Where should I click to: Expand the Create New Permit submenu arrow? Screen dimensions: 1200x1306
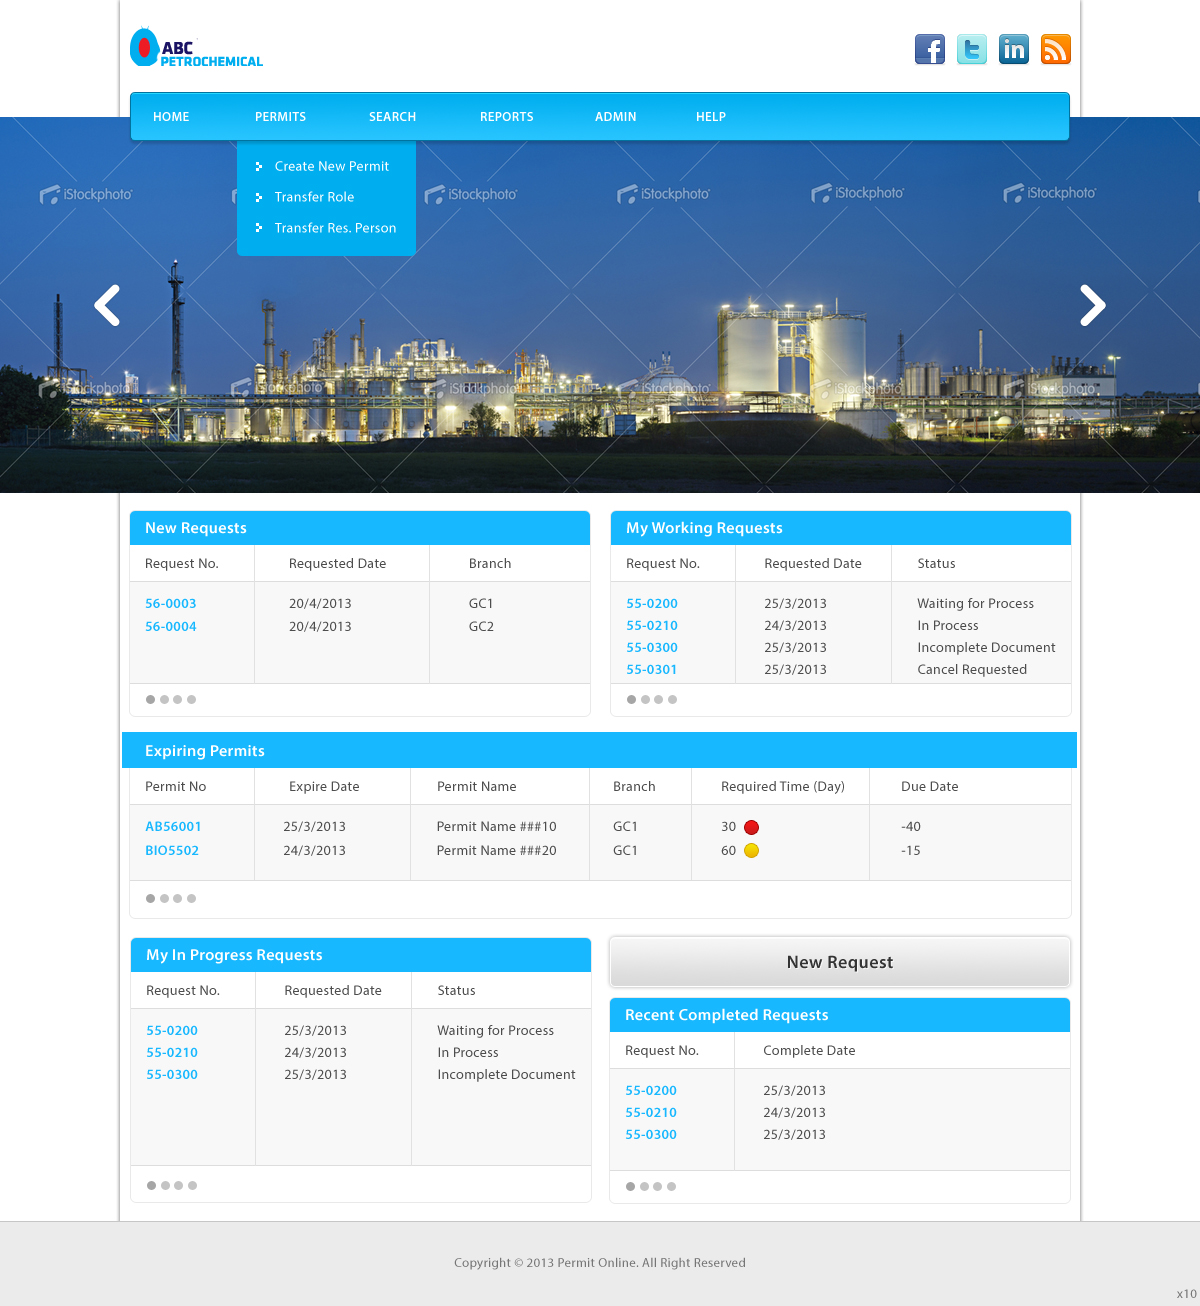pyautogui.click(x=260, y=166)
